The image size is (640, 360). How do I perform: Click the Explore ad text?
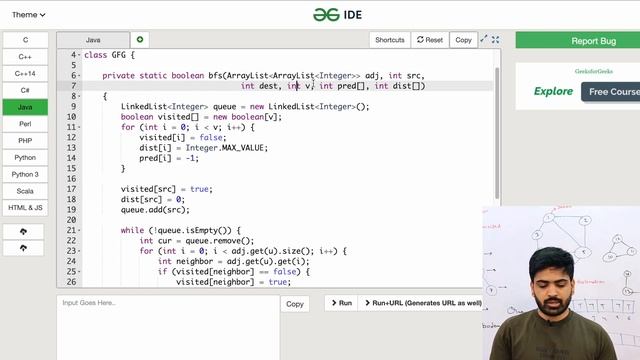[x=553, y=91]
